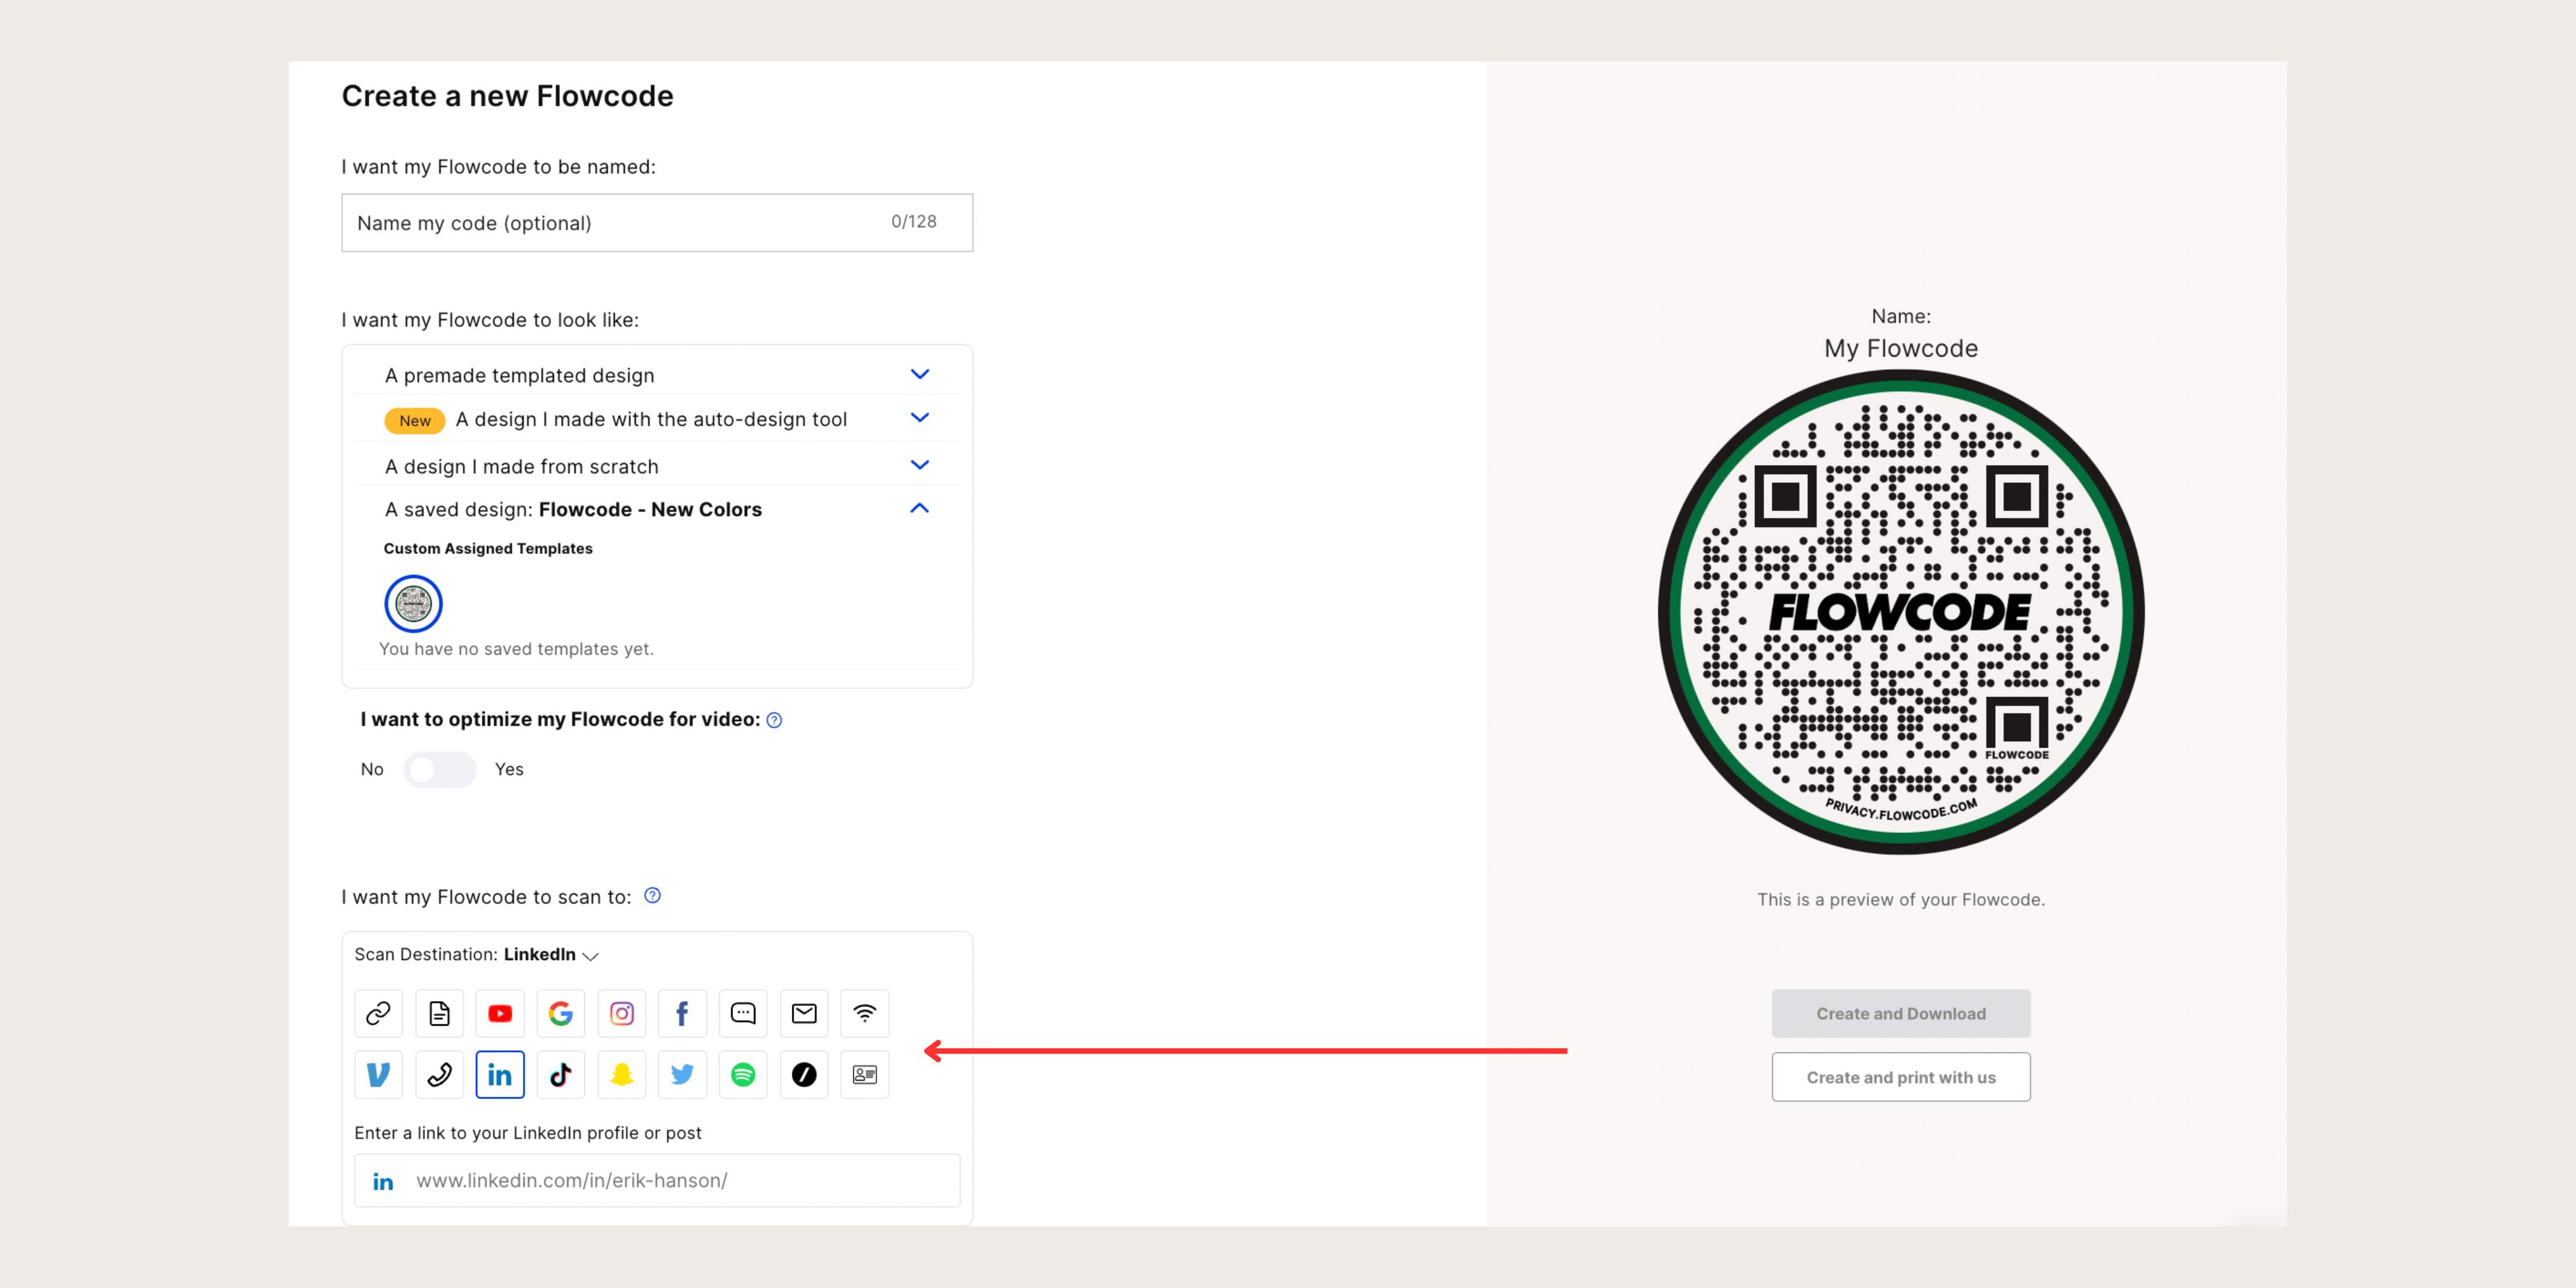Click the "Create a new Flowcode" heading

point(508,96)
